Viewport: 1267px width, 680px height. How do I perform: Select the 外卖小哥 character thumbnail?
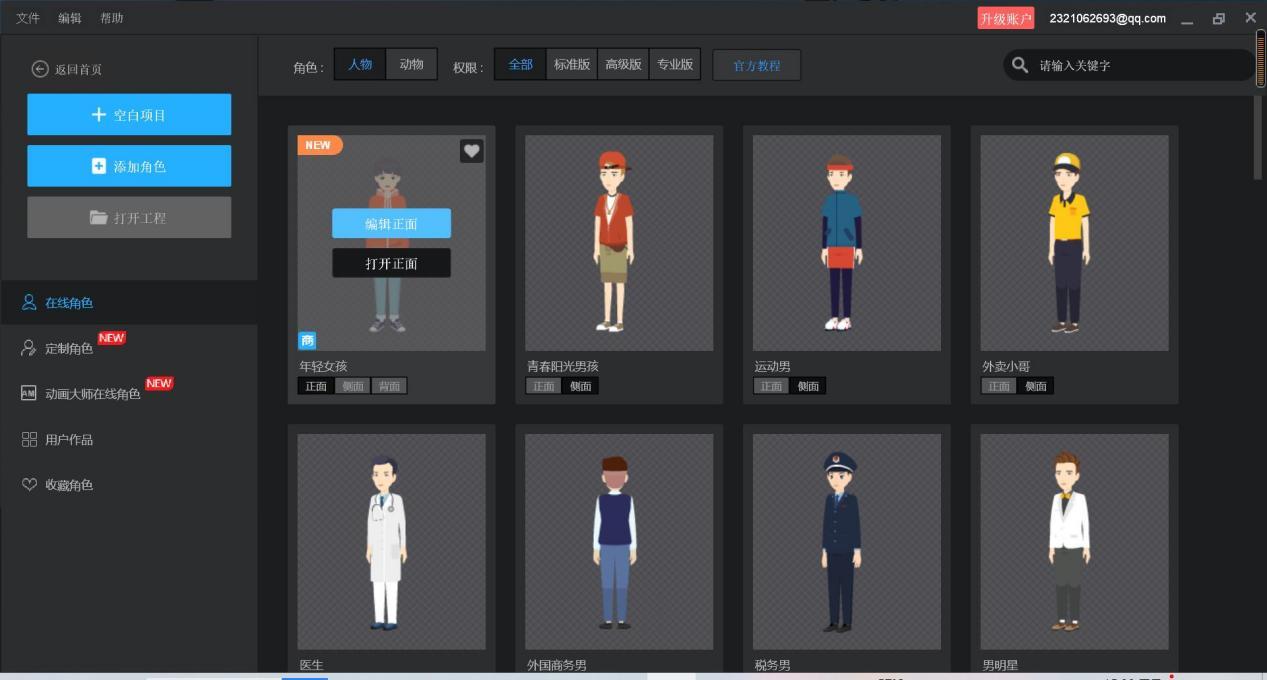(1074, 243)
